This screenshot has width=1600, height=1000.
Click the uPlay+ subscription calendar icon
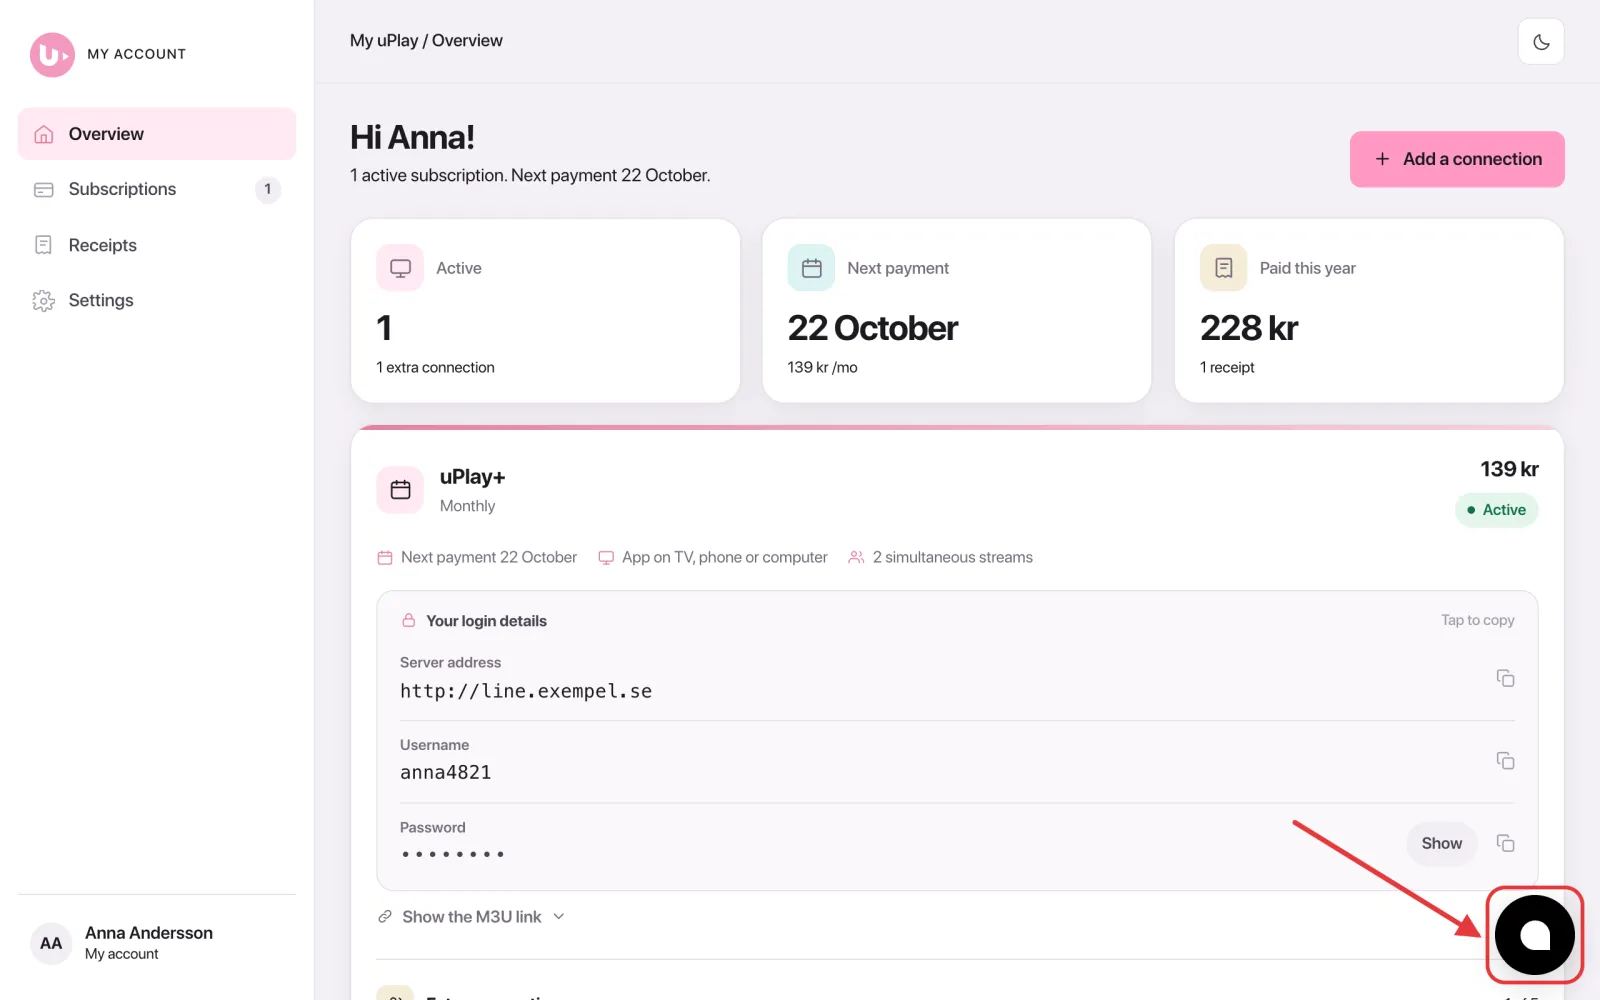[400, 490]
